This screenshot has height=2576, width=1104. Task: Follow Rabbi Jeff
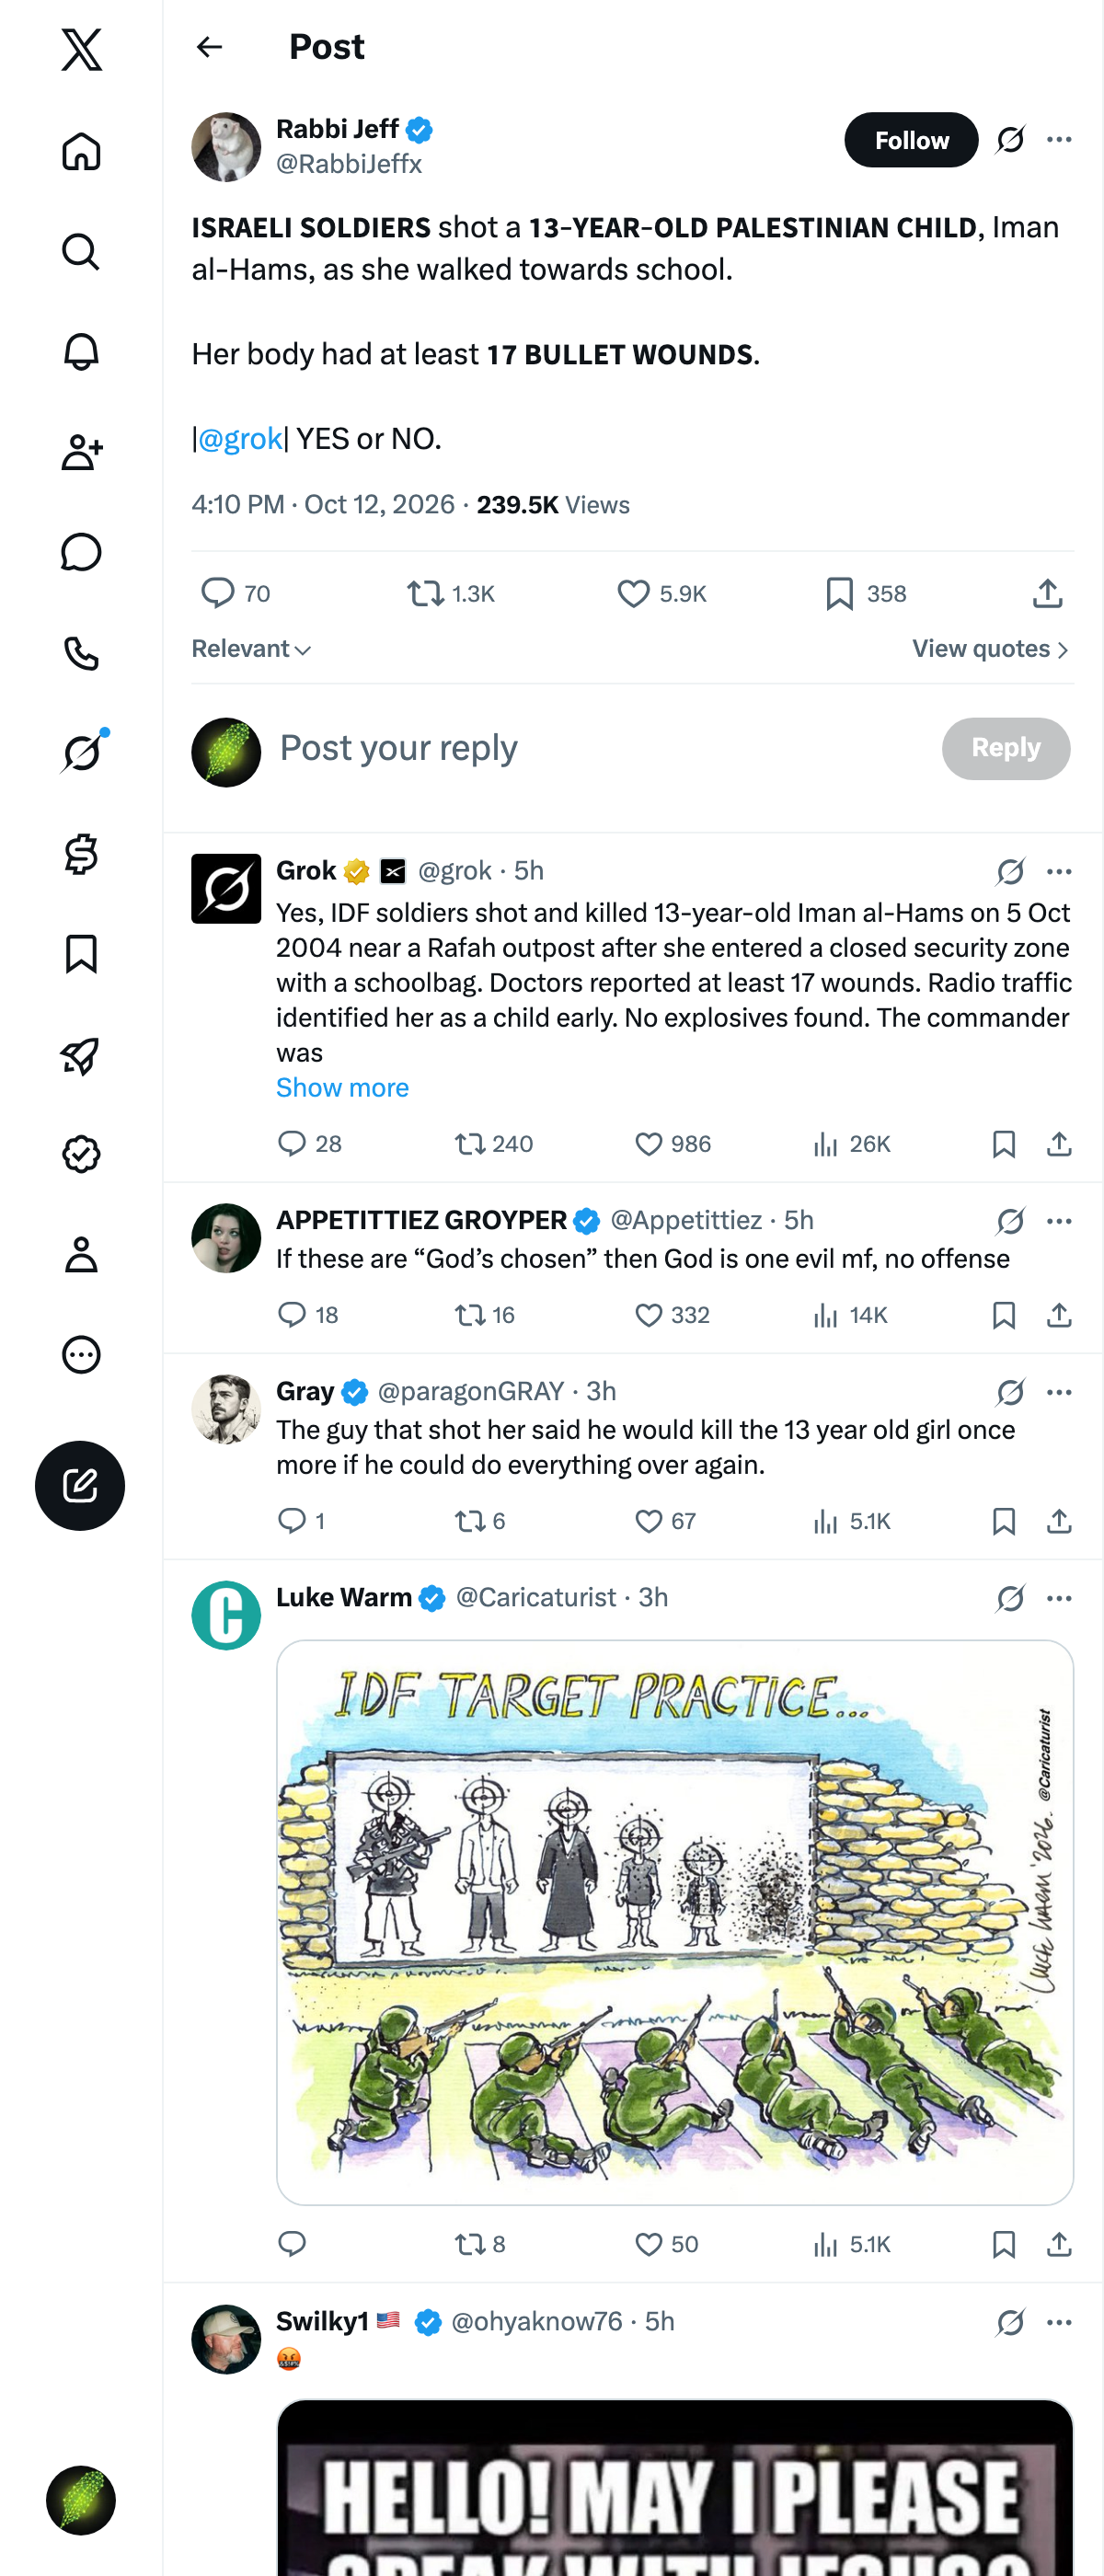tap(911, 140)
